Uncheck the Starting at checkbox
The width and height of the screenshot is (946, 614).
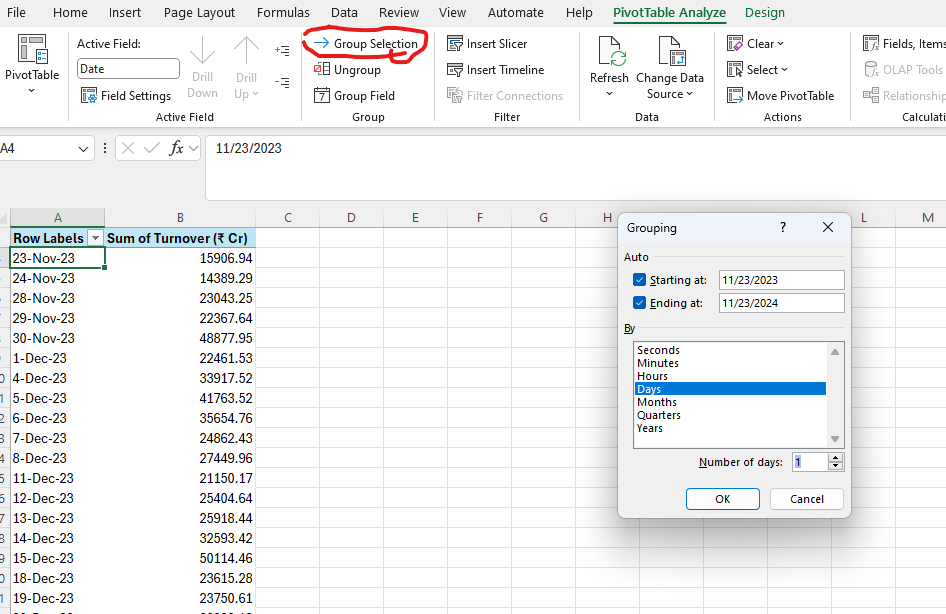tap(638, 280)
